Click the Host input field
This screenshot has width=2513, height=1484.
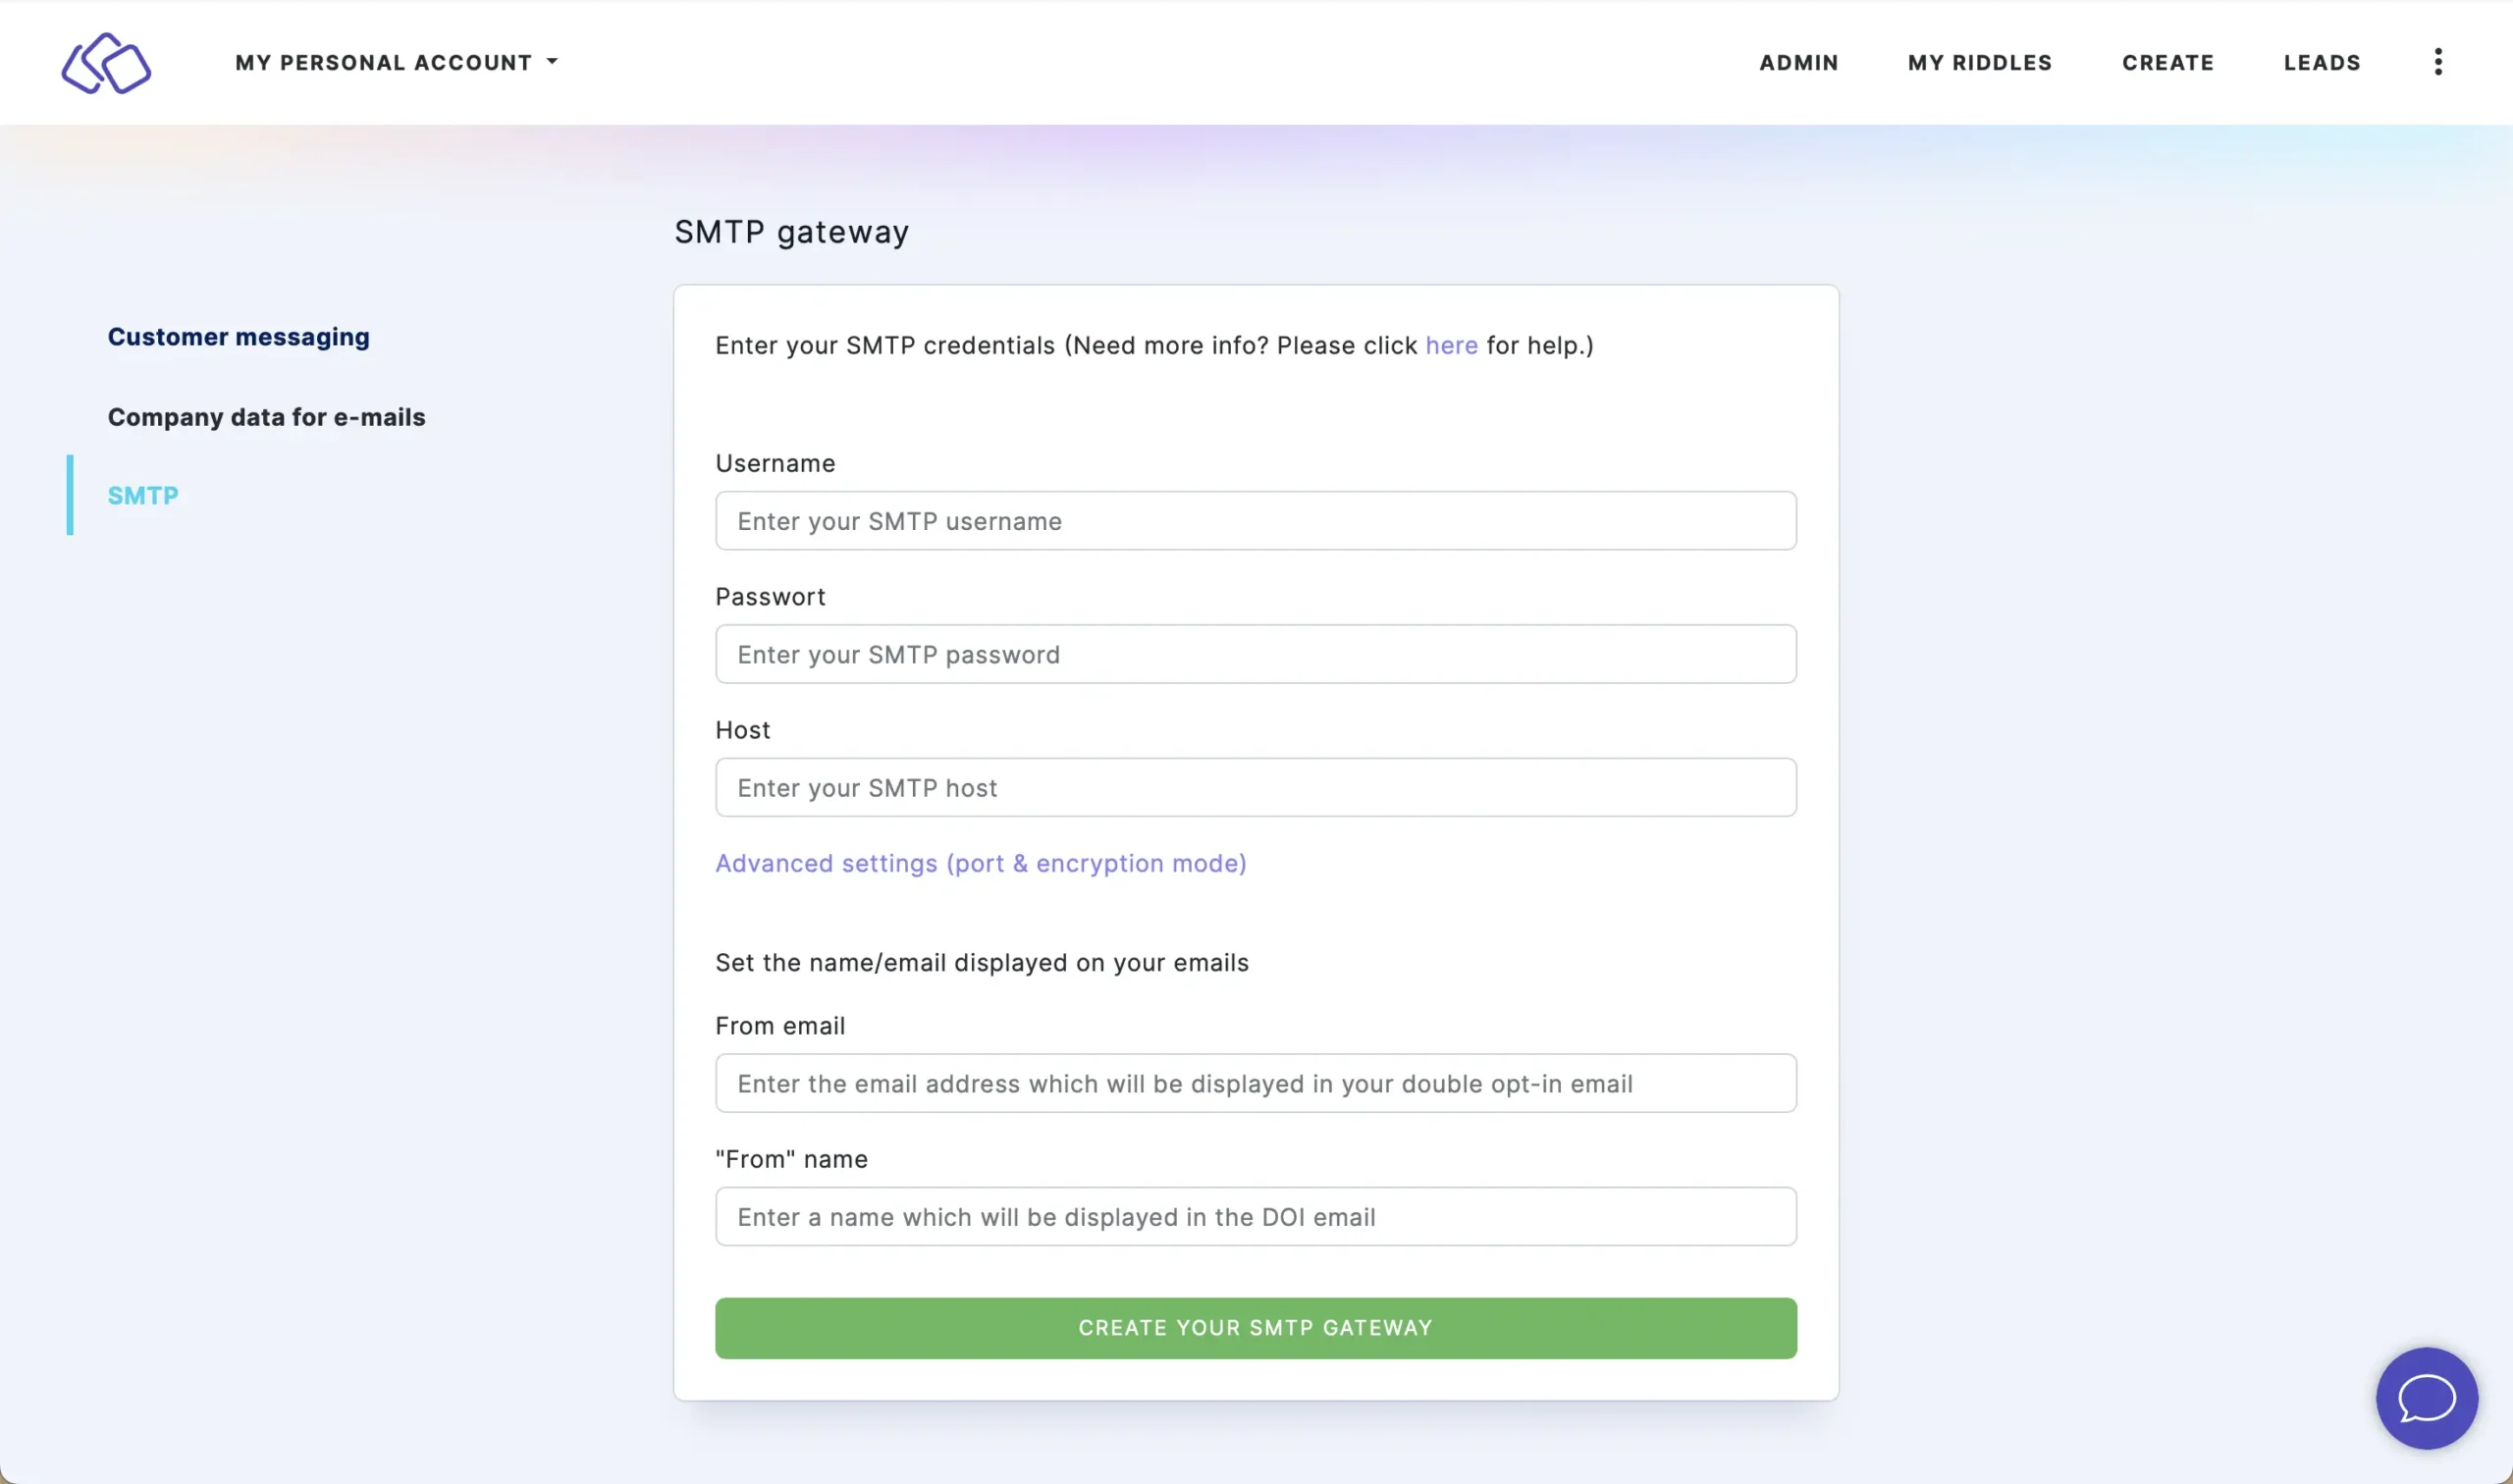point(1256,786)
